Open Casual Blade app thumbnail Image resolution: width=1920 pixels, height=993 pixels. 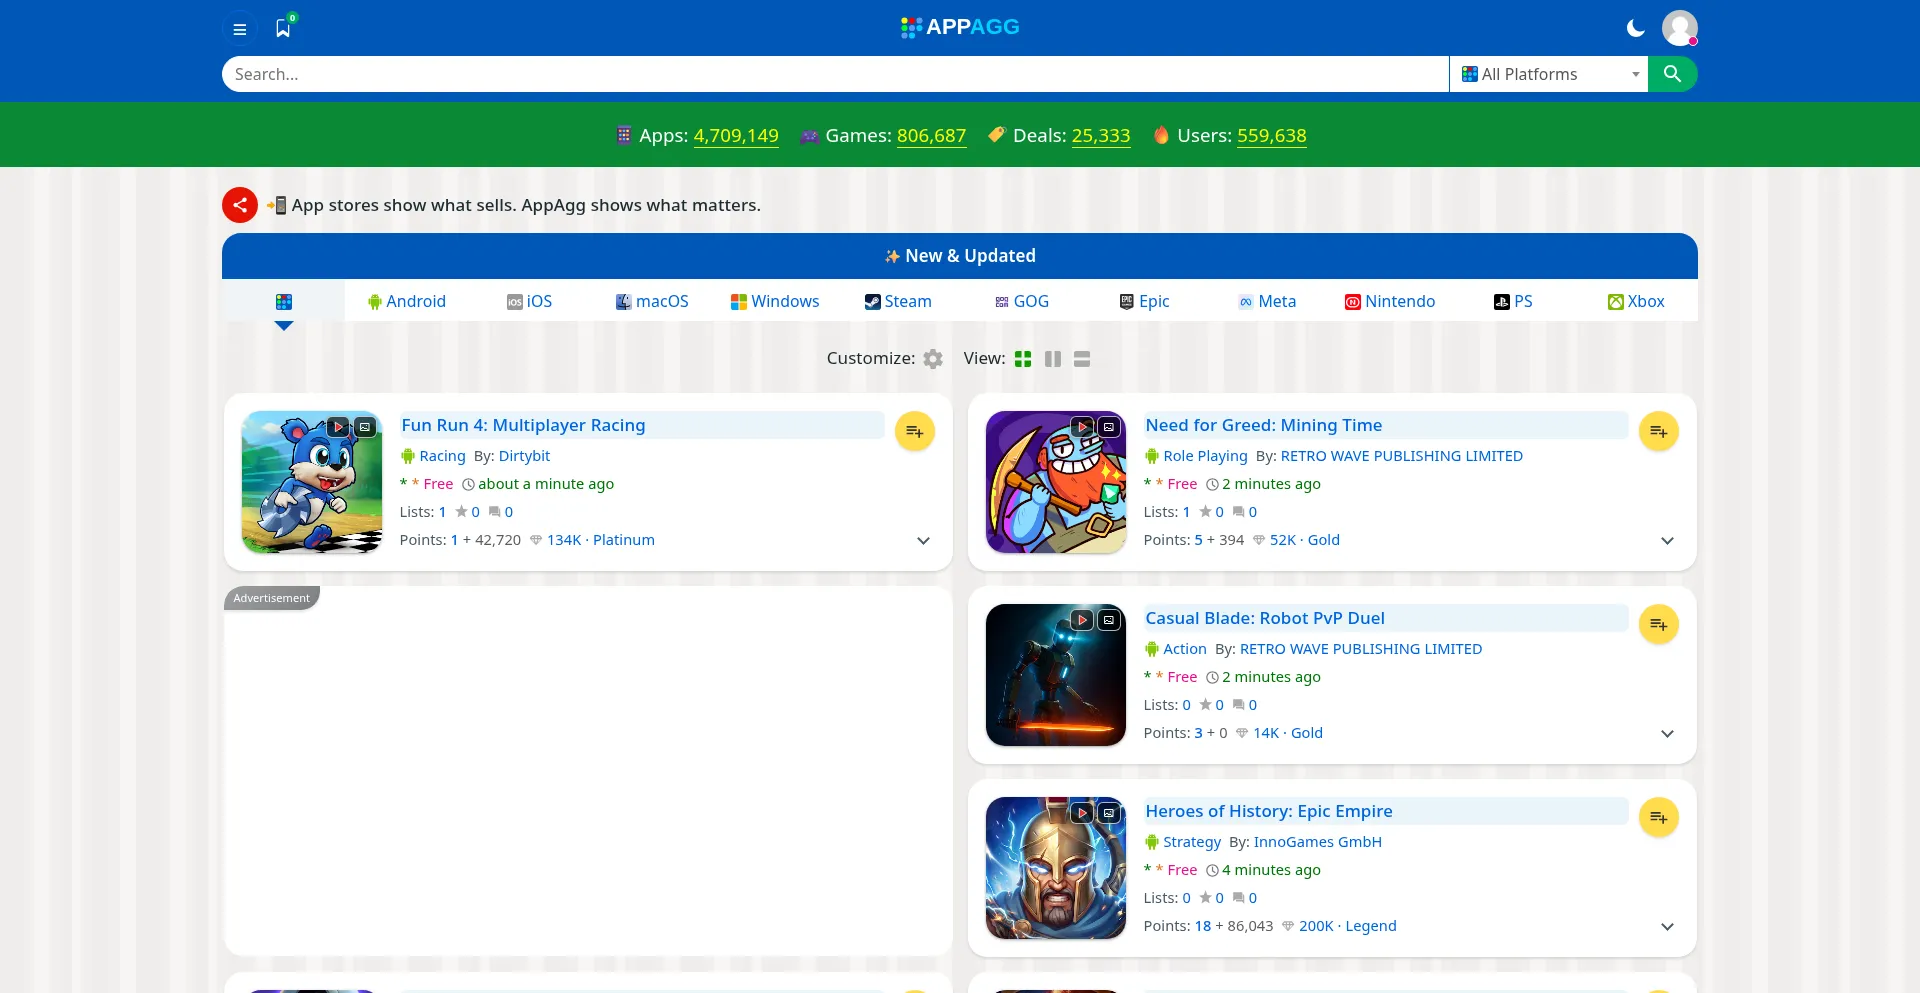coord(1056,675)
